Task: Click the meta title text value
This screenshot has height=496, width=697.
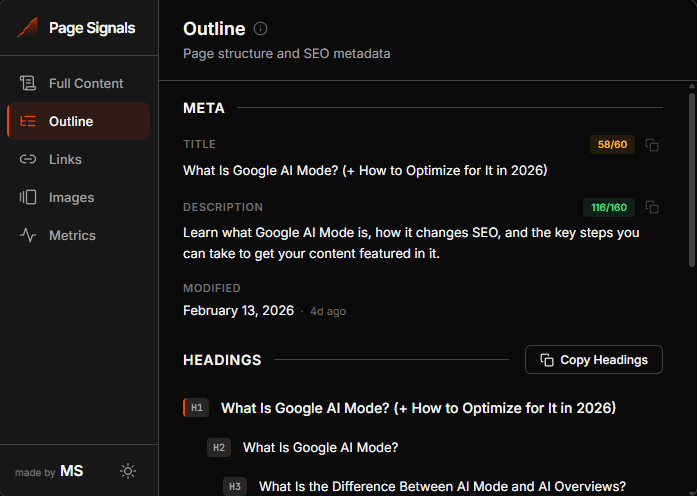Action: (x=365, y=170)
